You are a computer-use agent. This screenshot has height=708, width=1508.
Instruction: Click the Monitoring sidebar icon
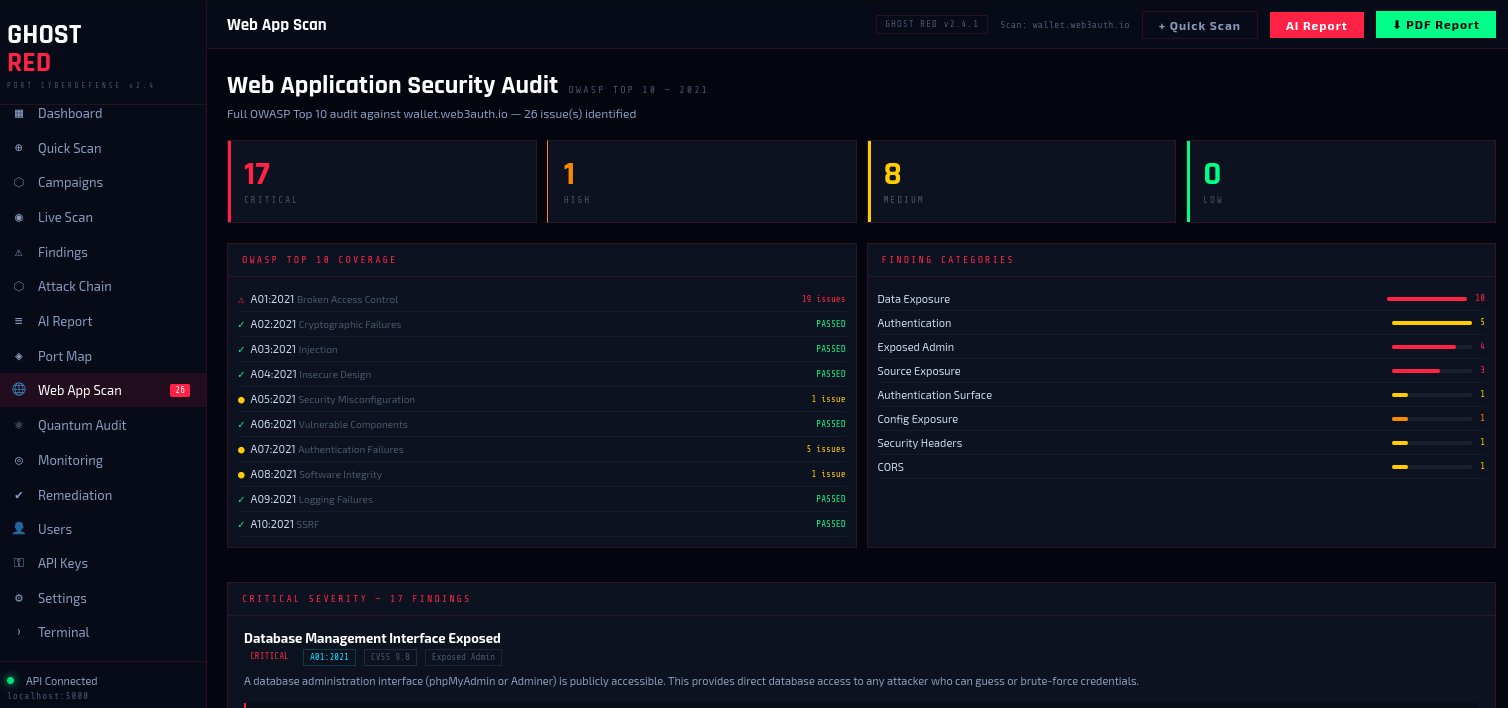pyautogui.click(x=18, y=460)
